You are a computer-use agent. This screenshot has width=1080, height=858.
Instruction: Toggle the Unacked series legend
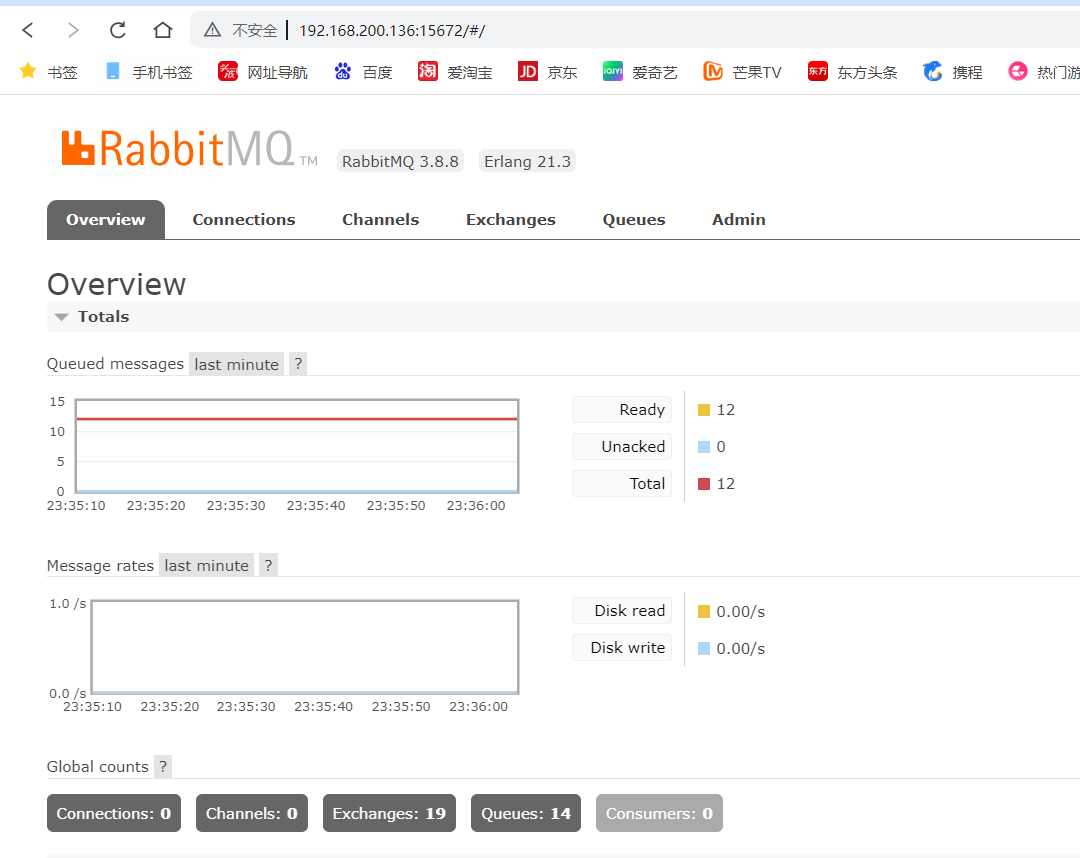point(622,446)
